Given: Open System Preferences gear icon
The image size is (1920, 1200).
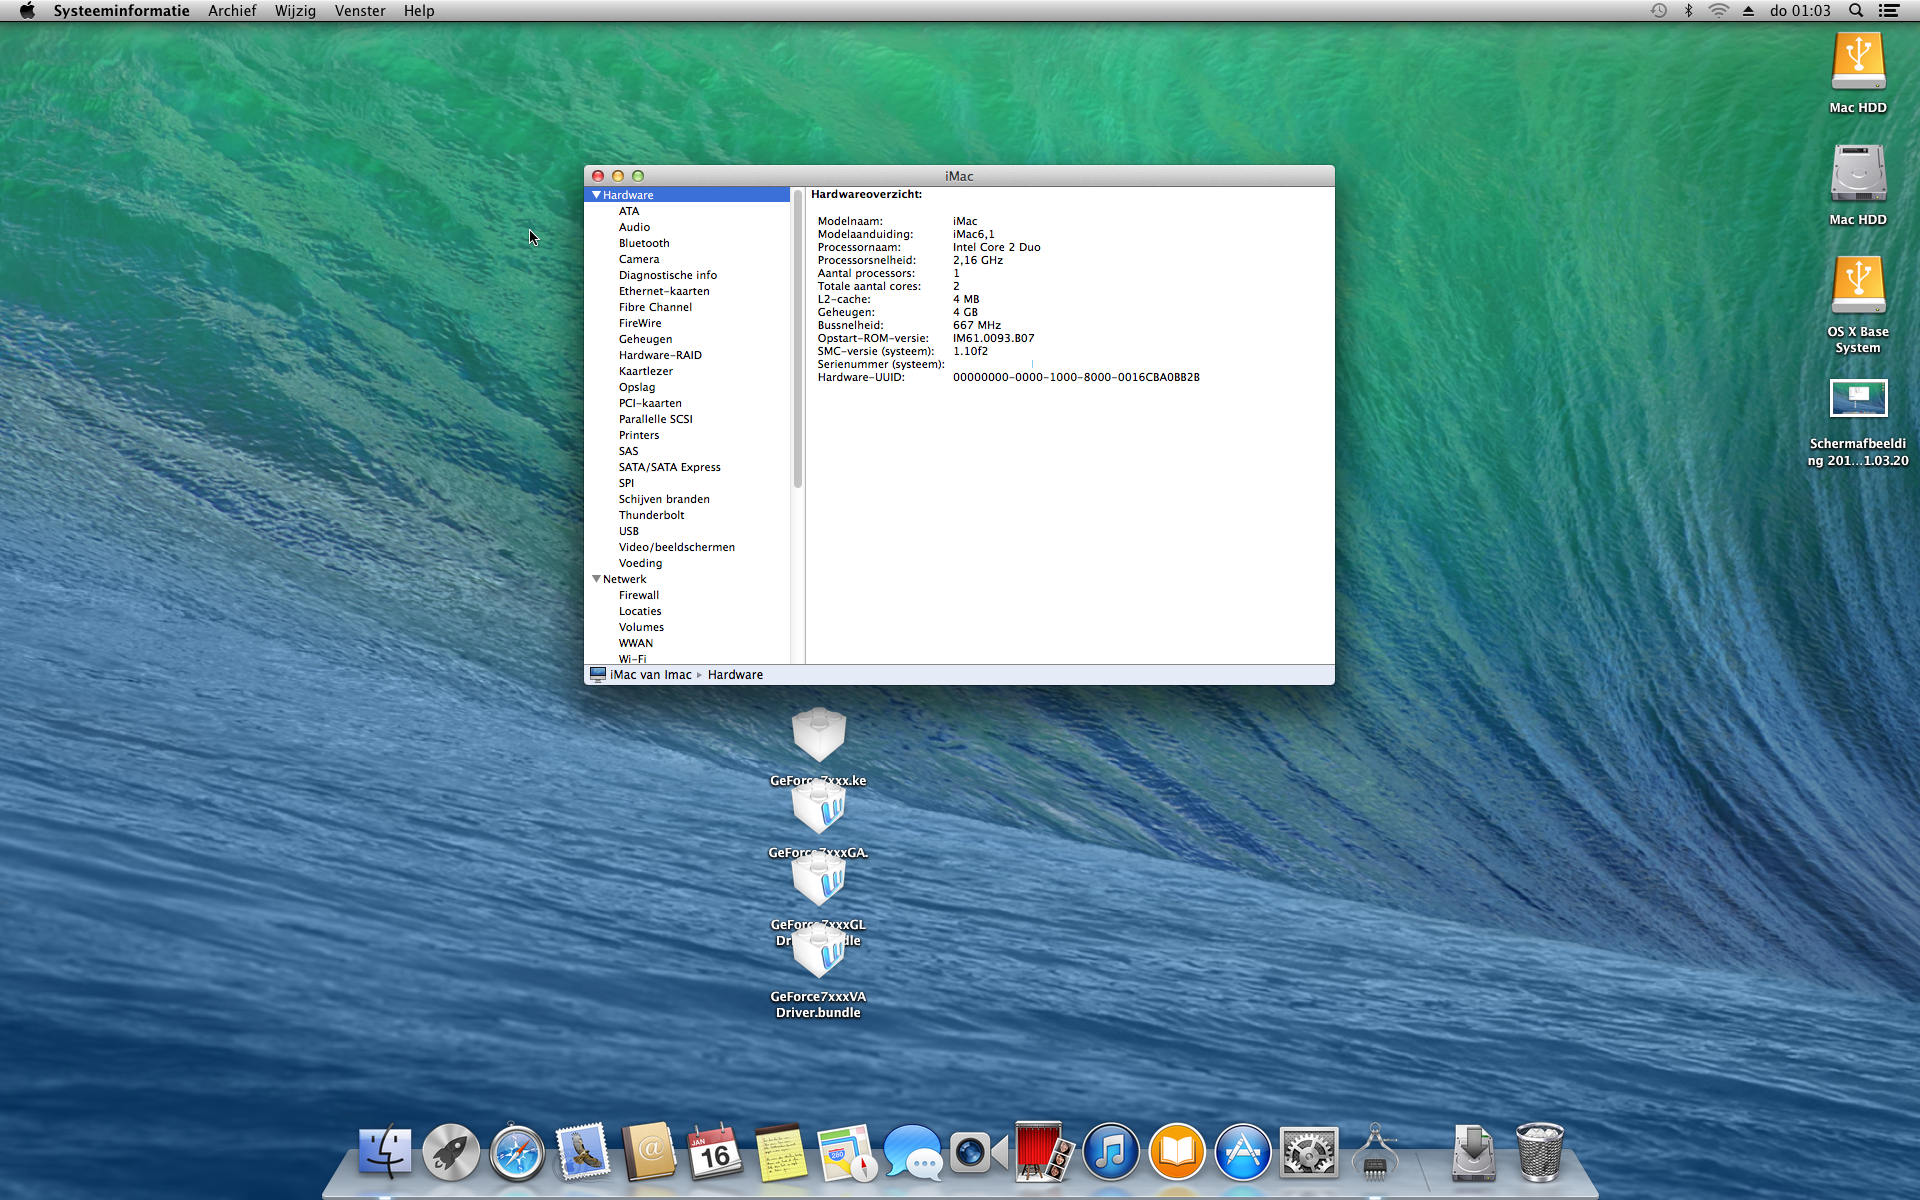Looking at the screenshot, I should 1309,1153.
